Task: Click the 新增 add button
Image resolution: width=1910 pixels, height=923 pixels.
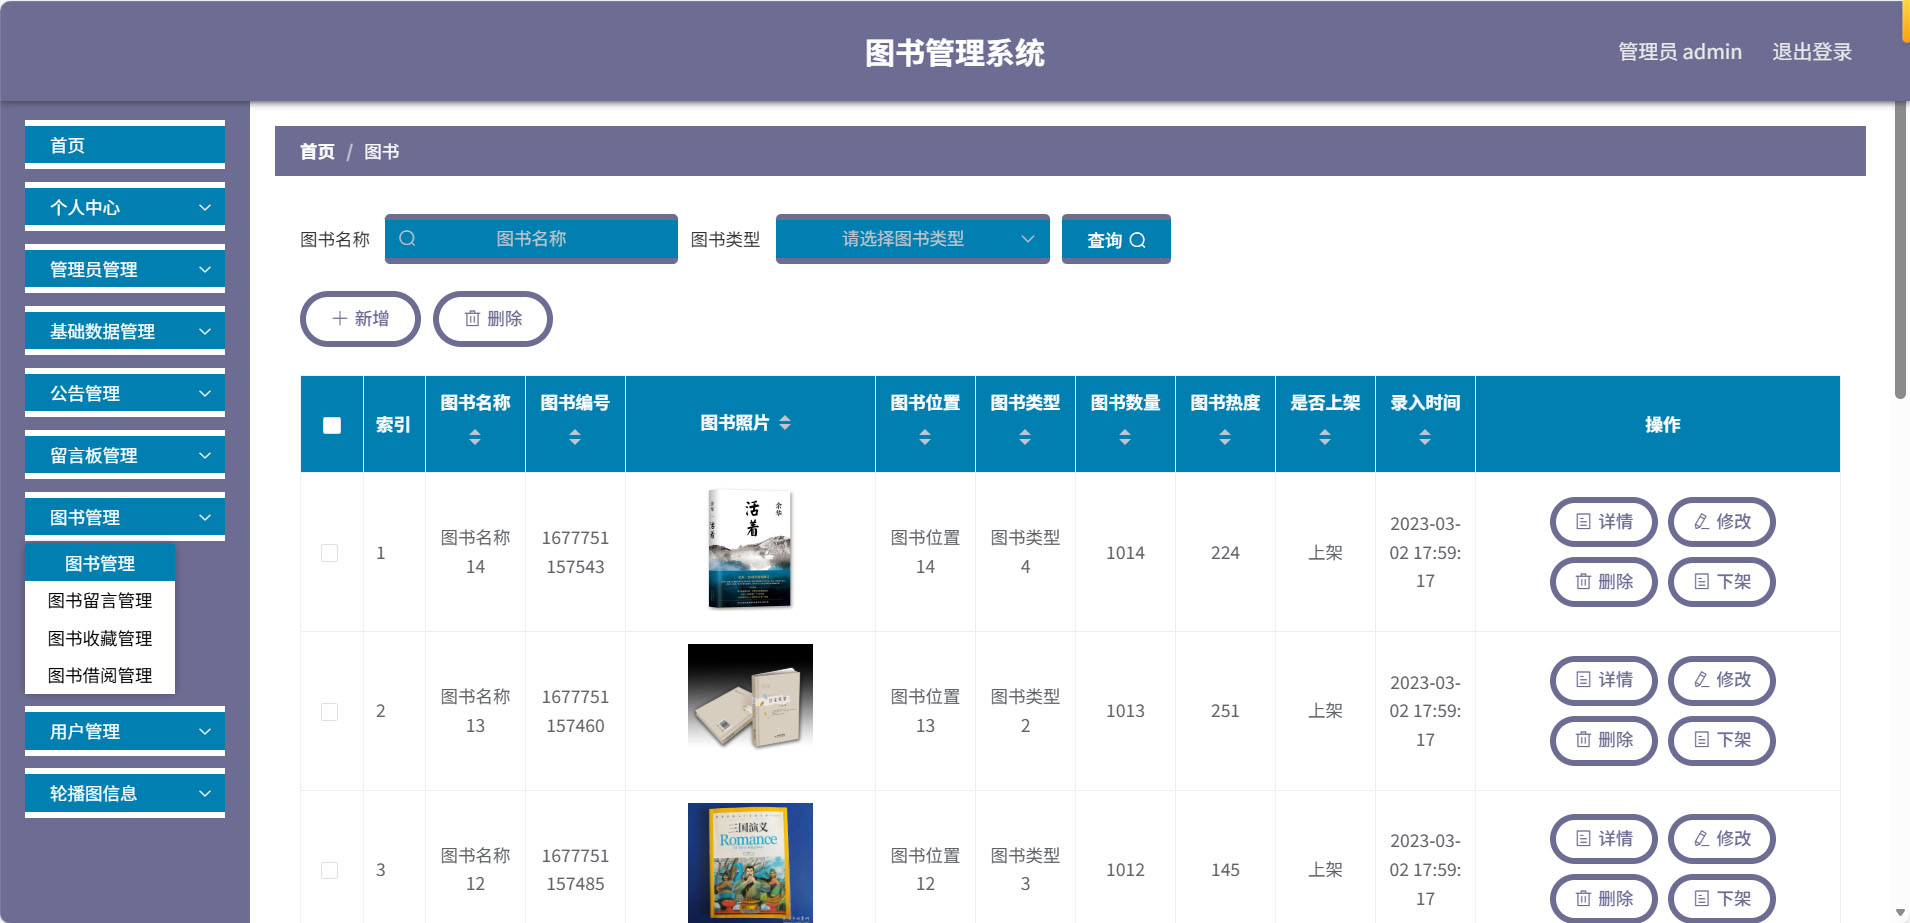Action: tap(360, 319)
